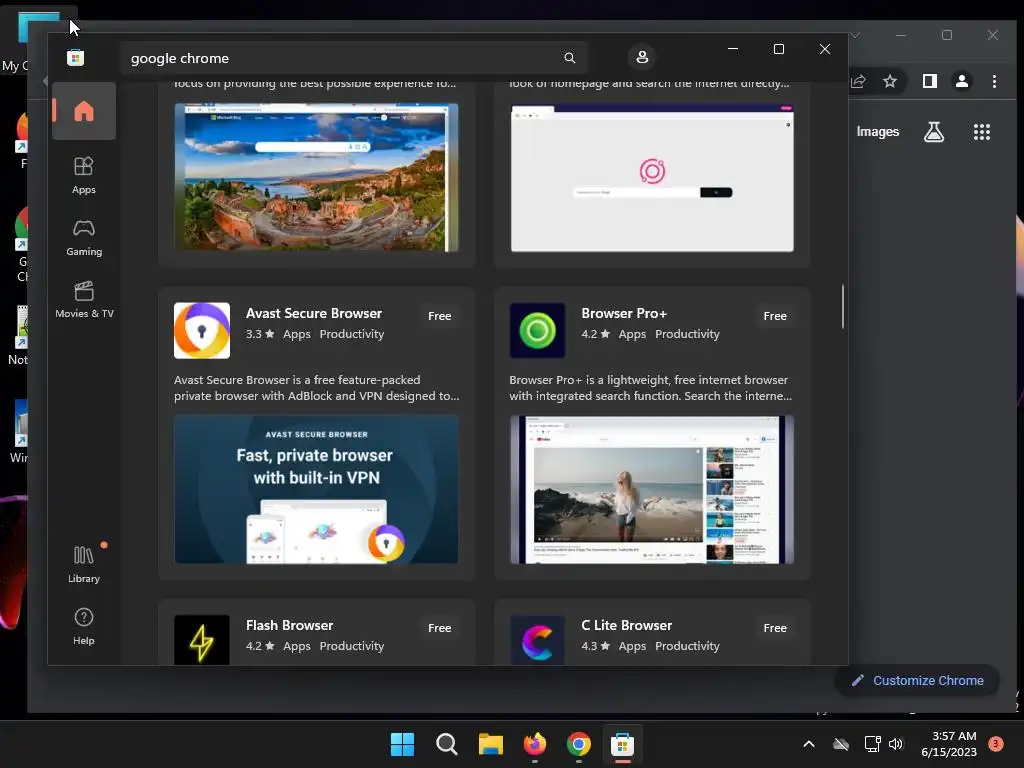
Task: Click the network icon in system tray
Action: pos(872,744)
